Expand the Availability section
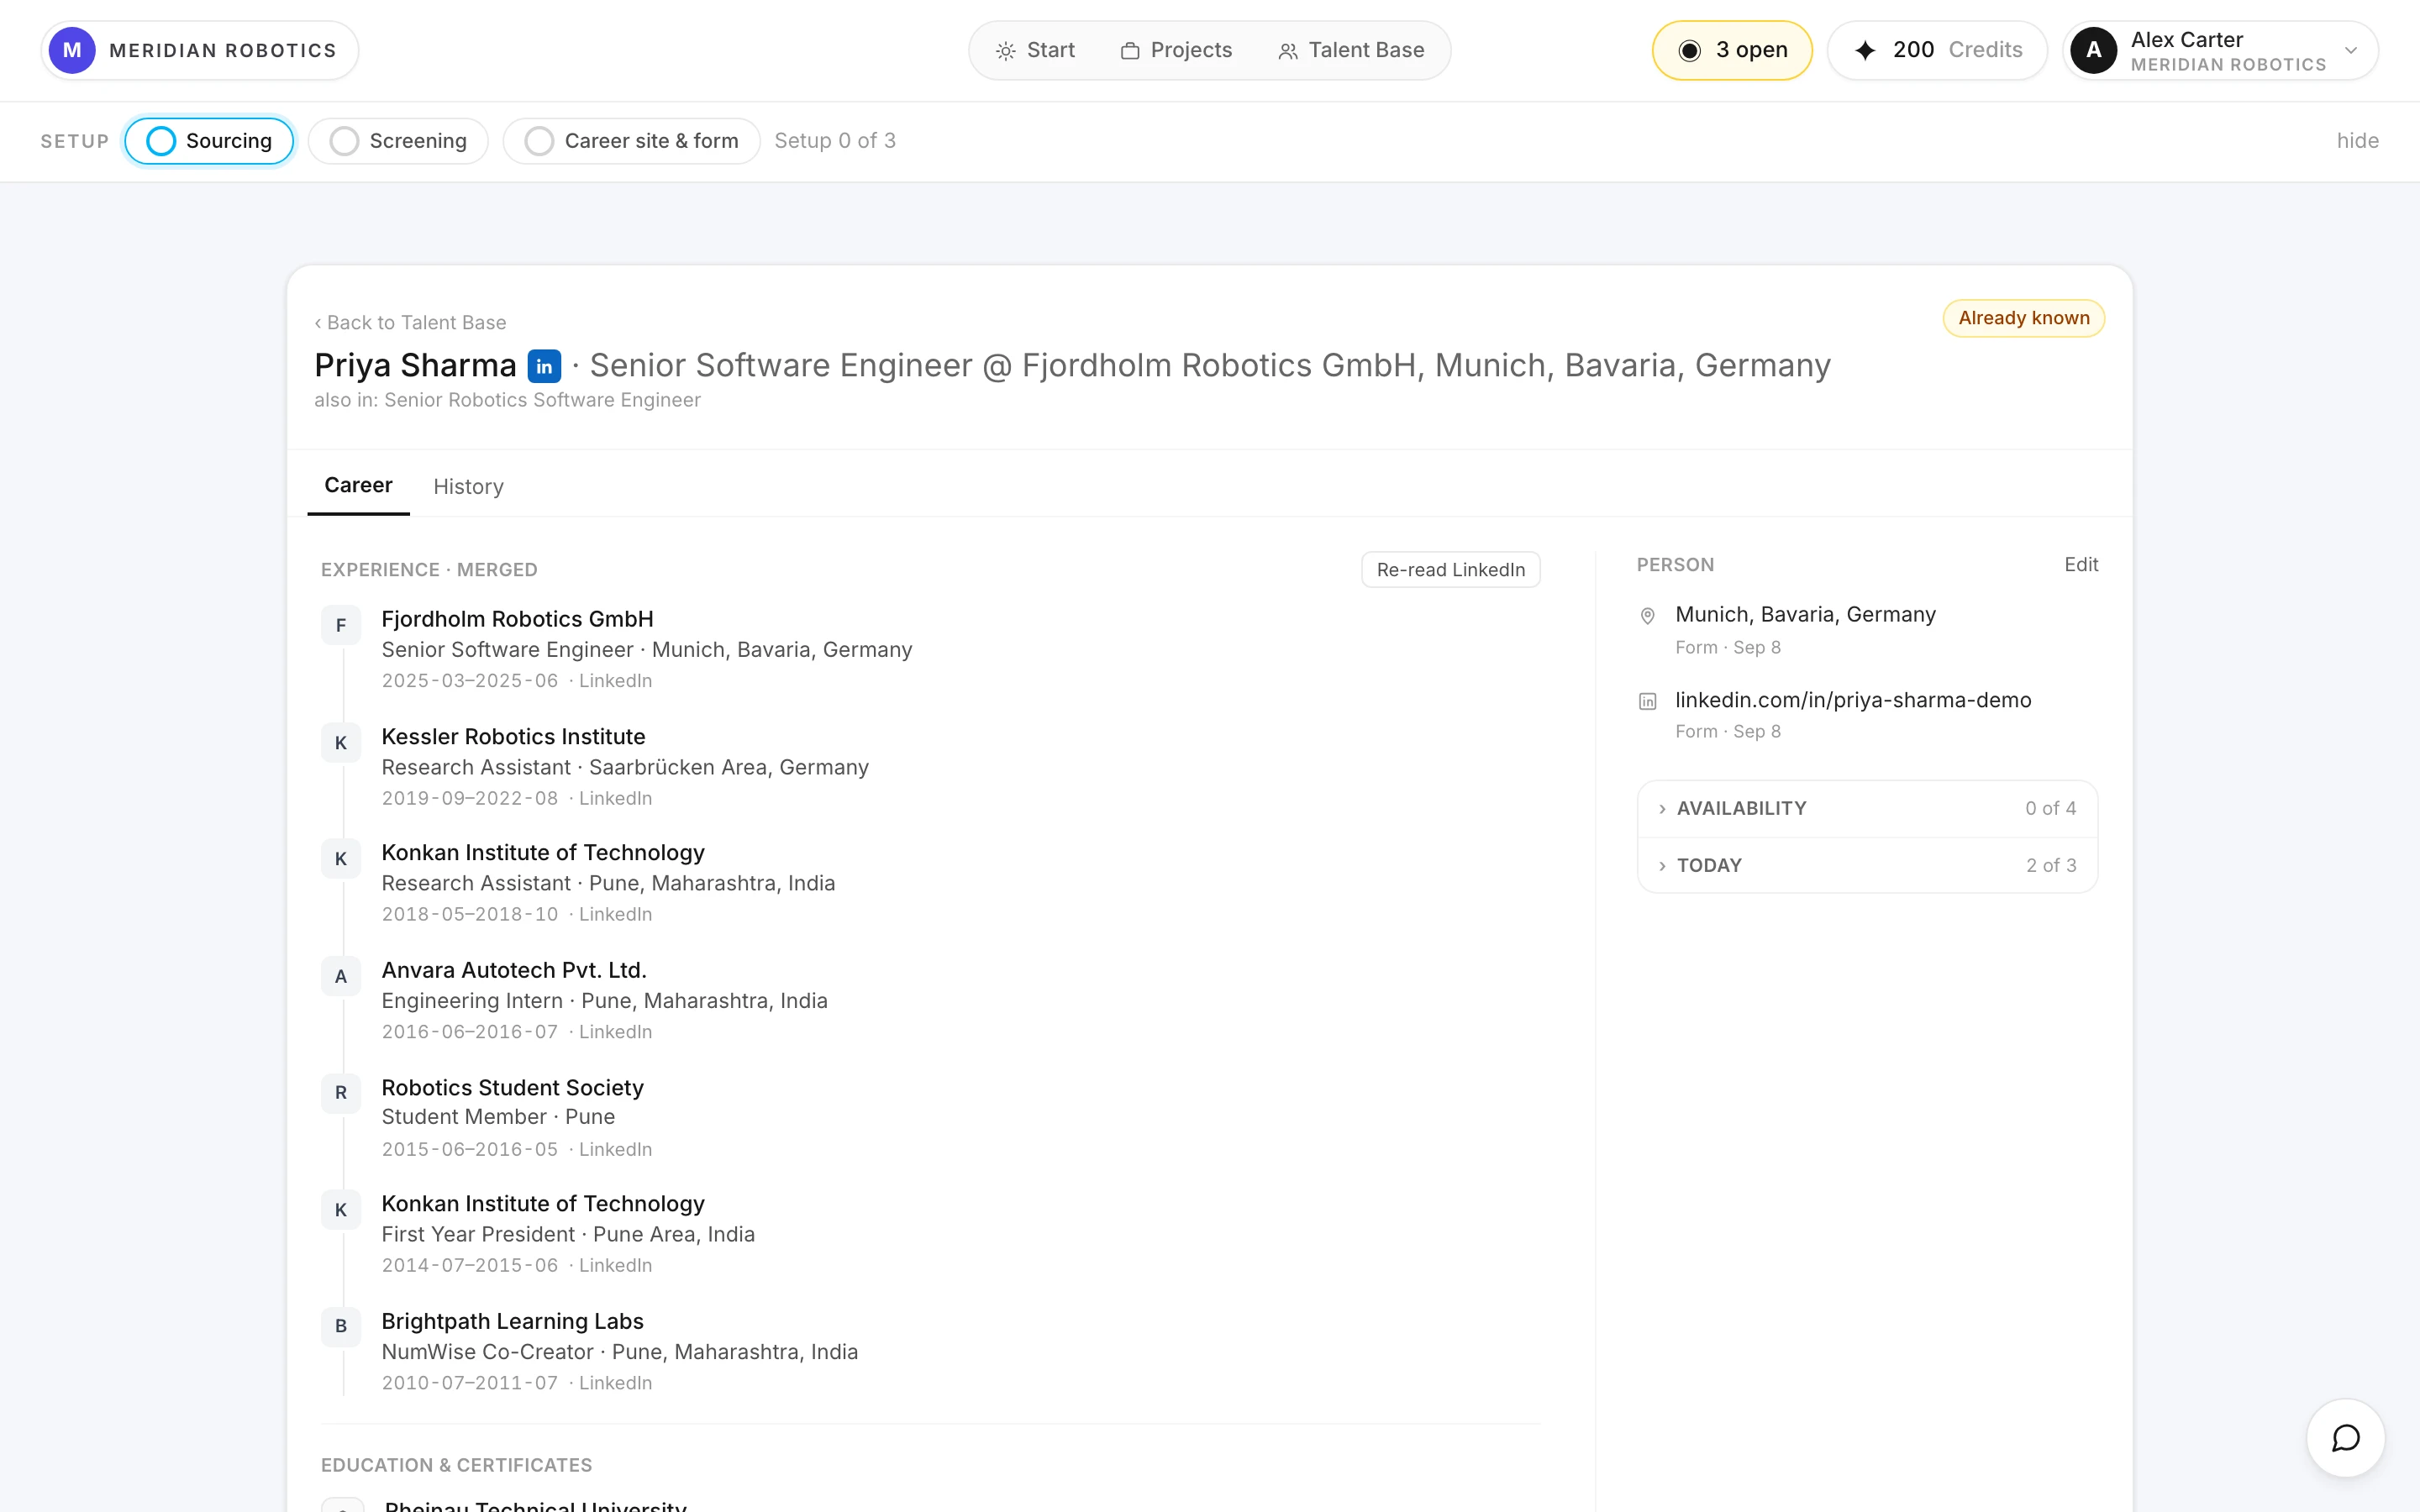This screenshot has width=2420, height=1512. click(x=1867, y=808)
